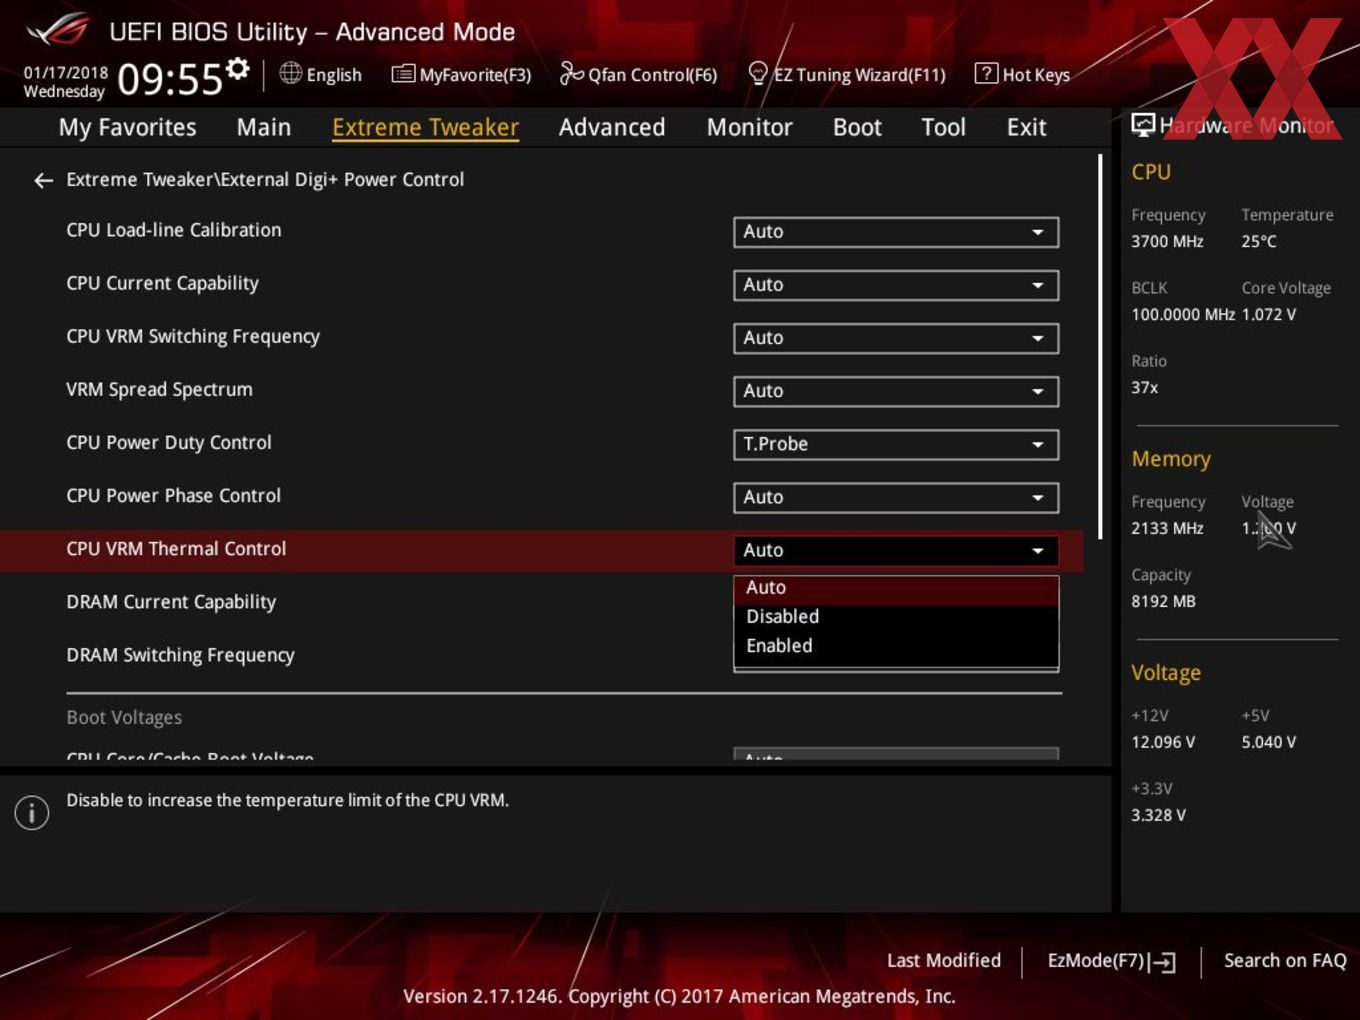
Task: Click the settings gear next to the clock
Action: pyautogui.click(x=237, y=69)
